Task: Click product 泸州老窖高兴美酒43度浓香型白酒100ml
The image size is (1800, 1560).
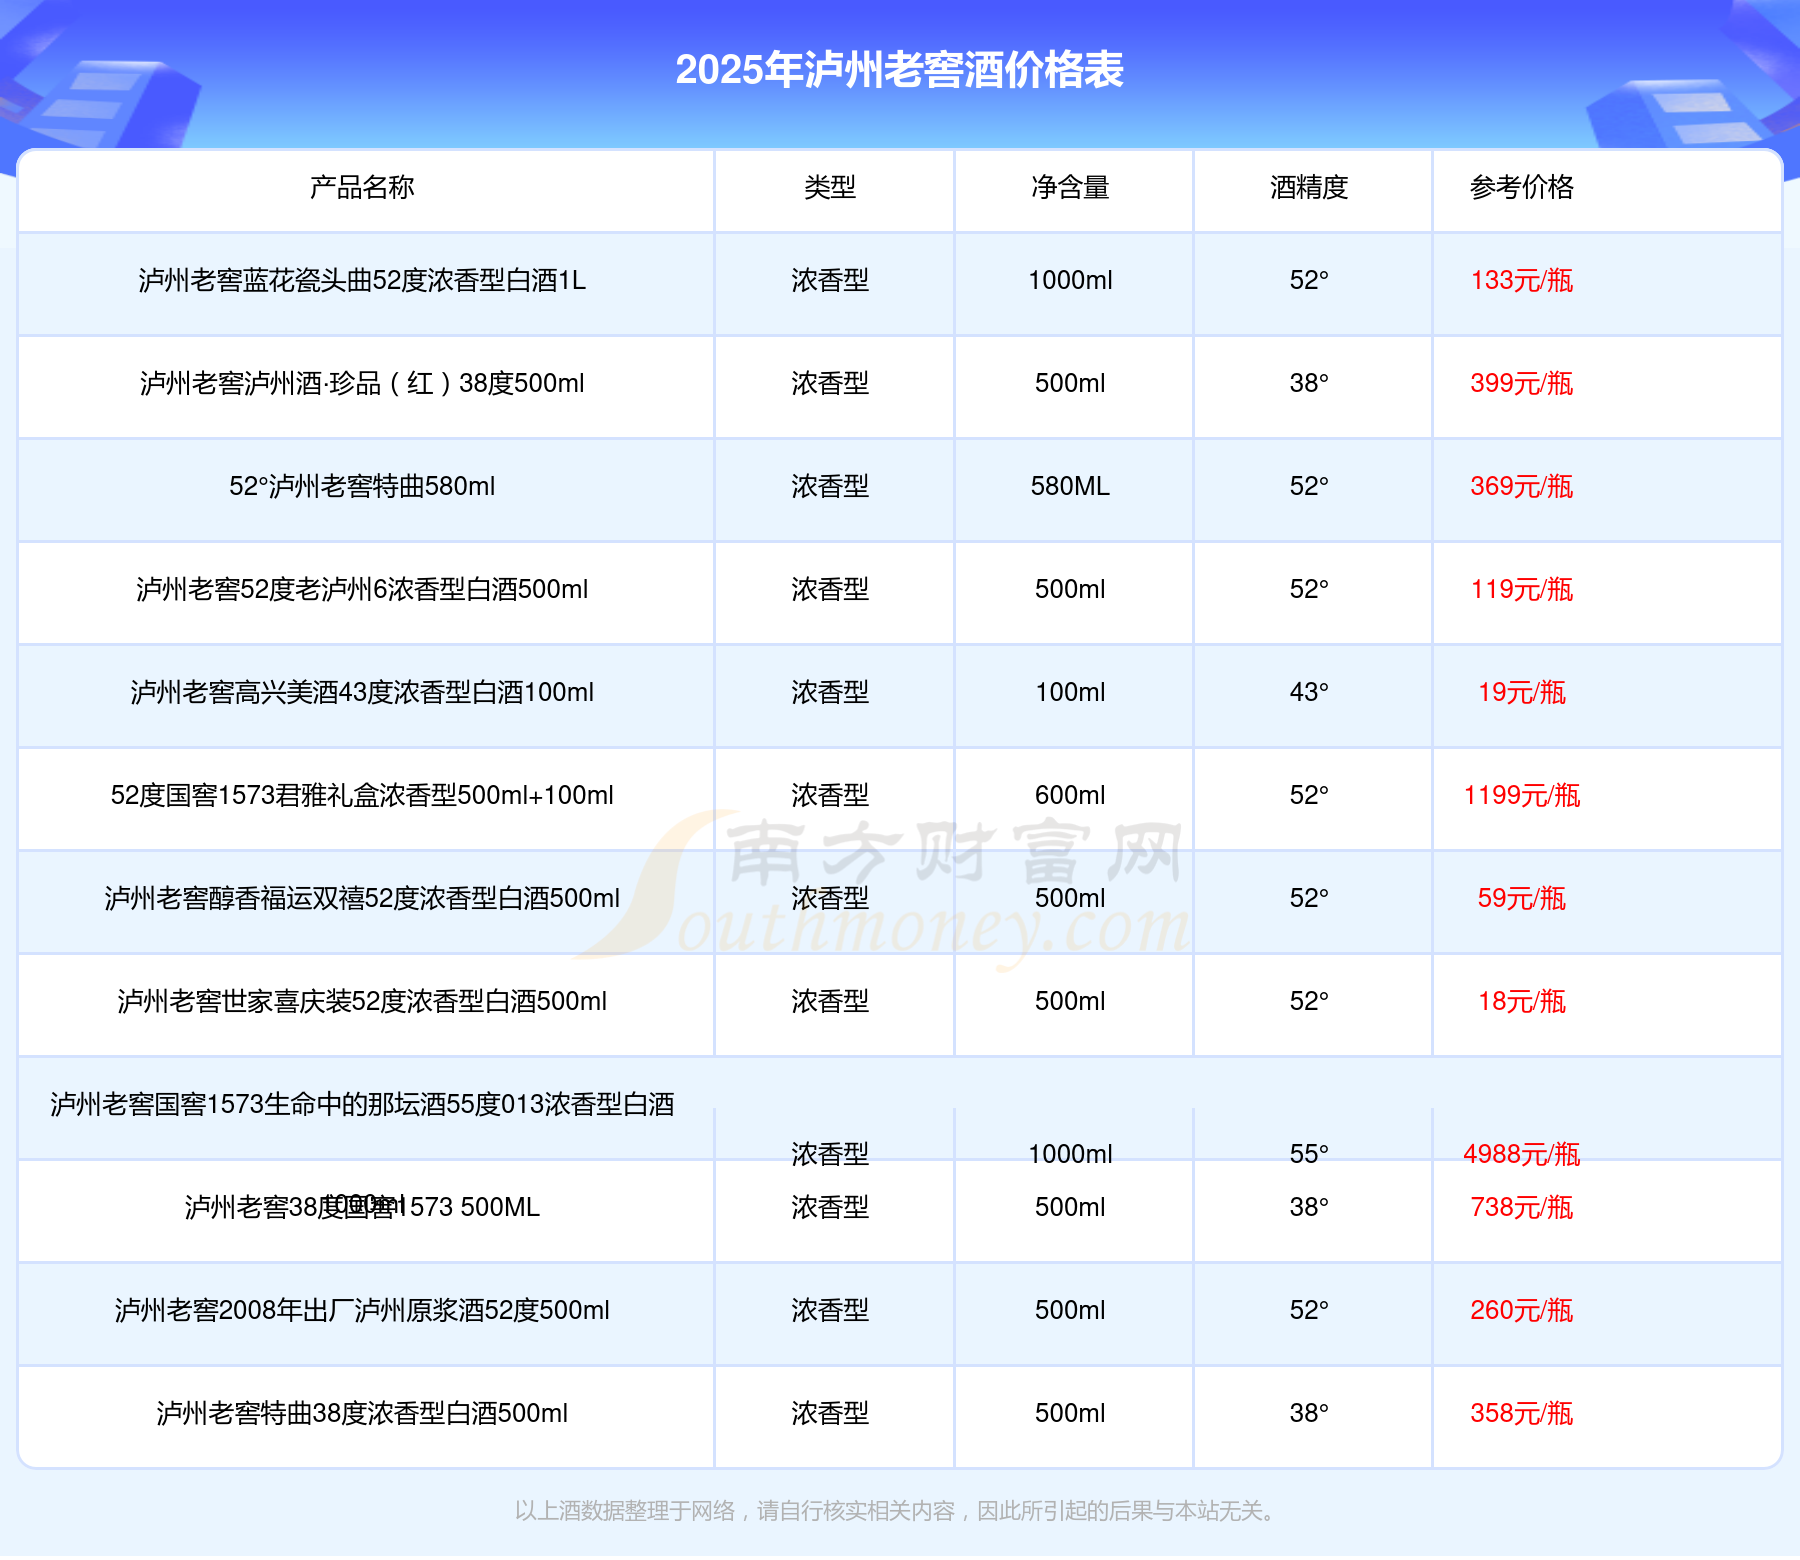Action: 362,692
